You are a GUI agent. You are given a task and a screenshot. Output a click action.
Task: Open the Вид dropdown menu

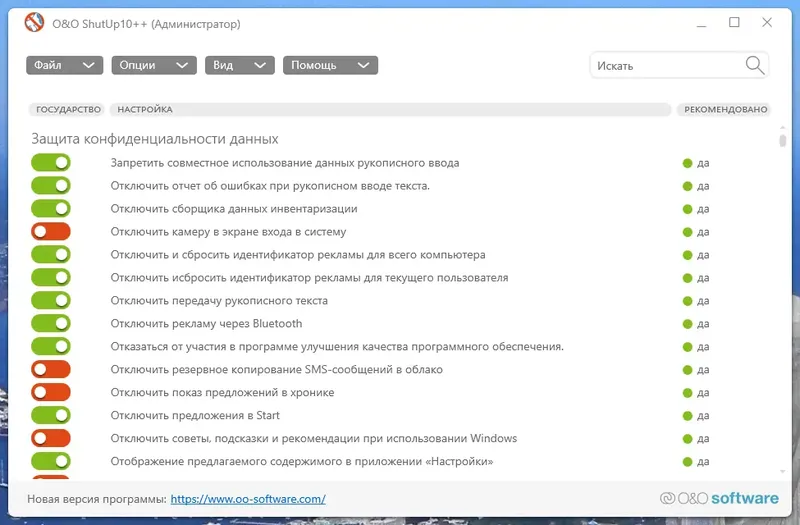(x=240, y=65)
